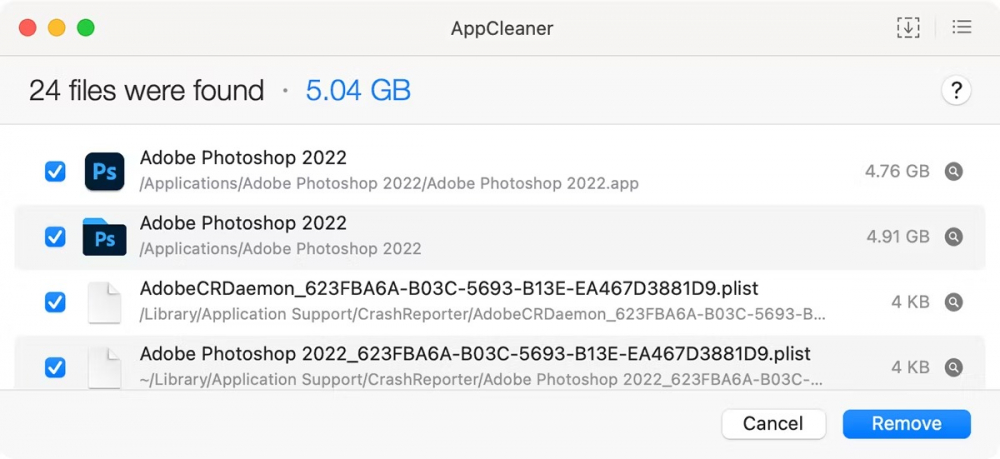Uncheck the Adobe Photoshop 2022 folder checkbox

click(x=56, y=237)
